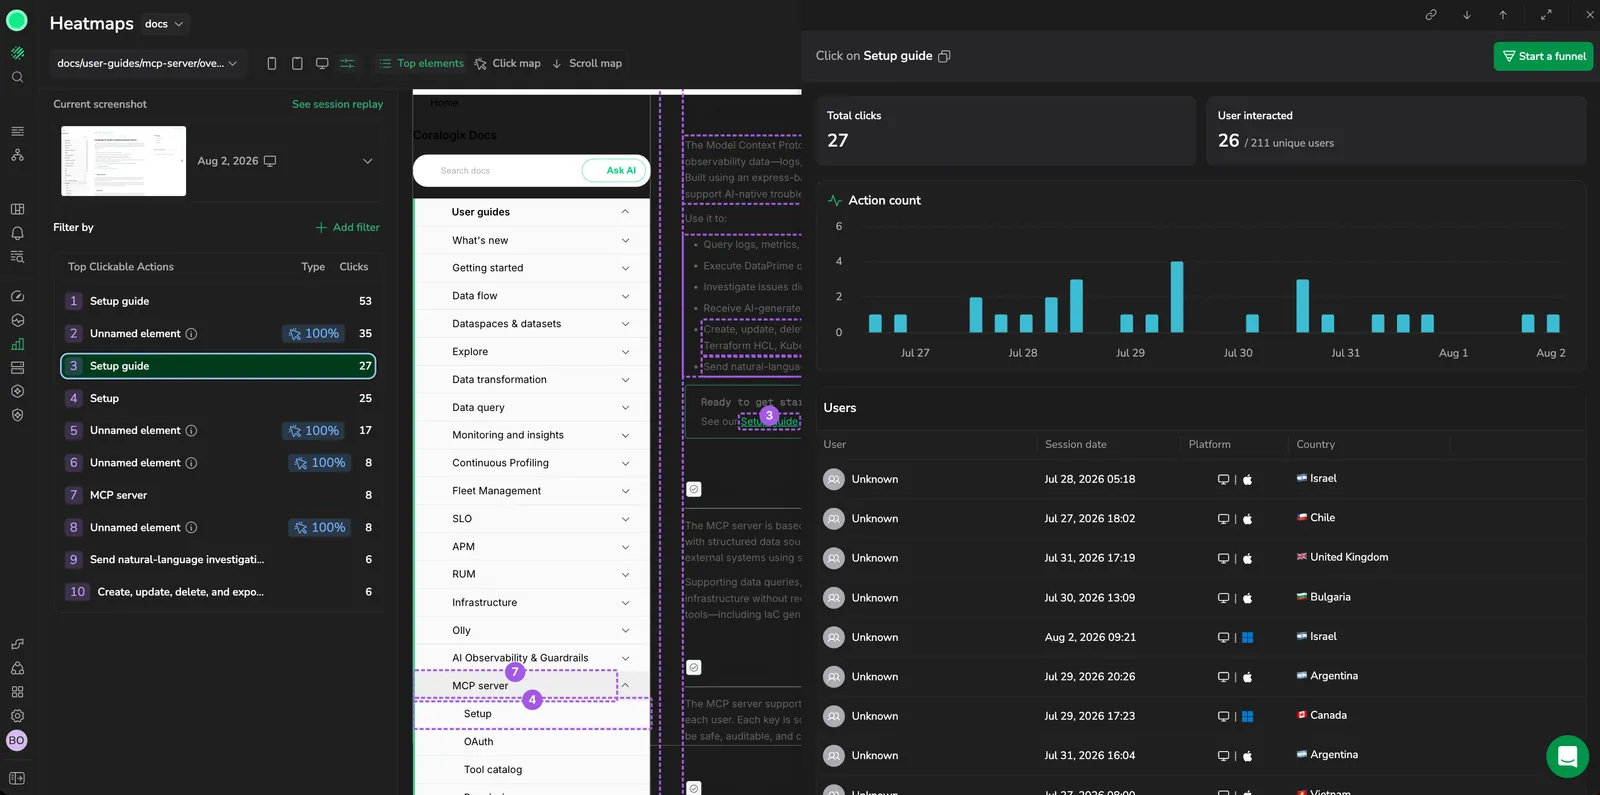
Task: Go to next action with down arrow
Action: (1467, 15)
